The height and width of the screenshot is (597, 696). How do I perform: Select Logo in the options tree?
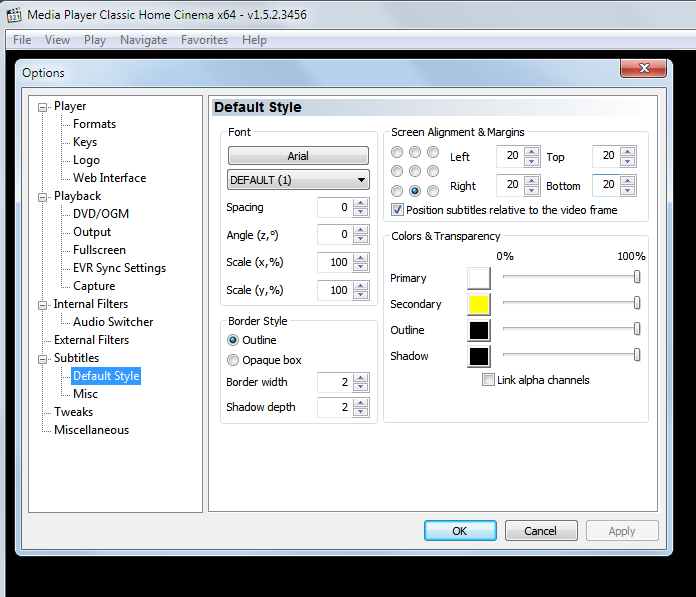pyautogui.click(x=86, y=160)
